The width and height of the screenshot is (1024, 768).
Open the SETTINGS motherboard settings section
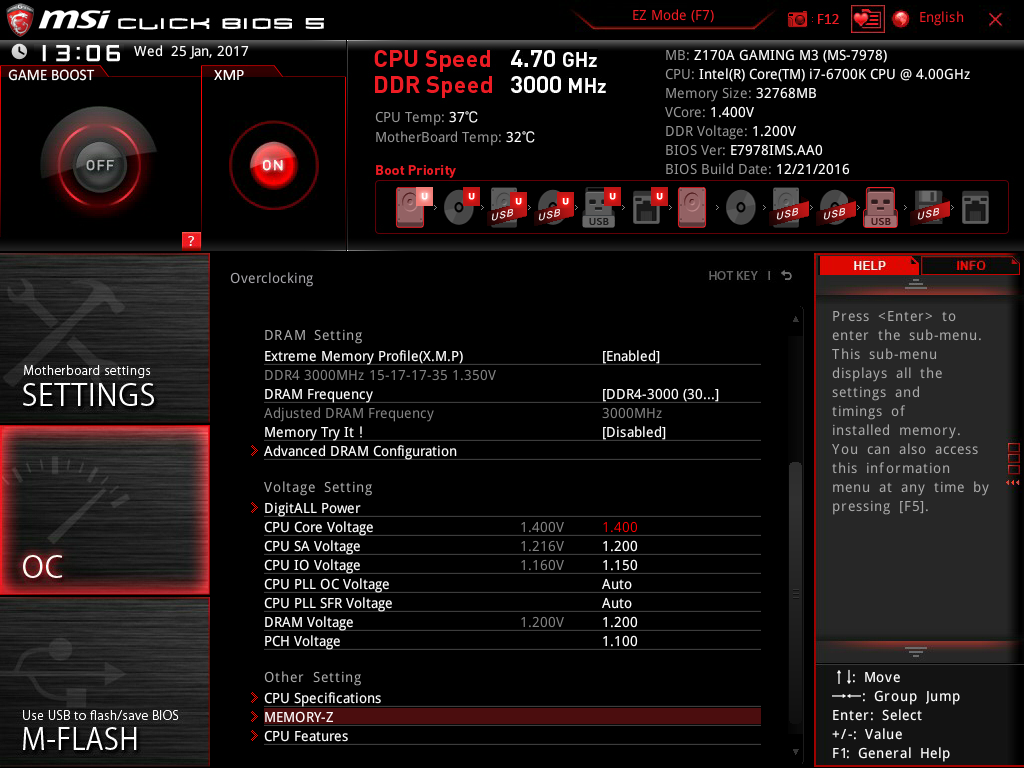[104, 338]
